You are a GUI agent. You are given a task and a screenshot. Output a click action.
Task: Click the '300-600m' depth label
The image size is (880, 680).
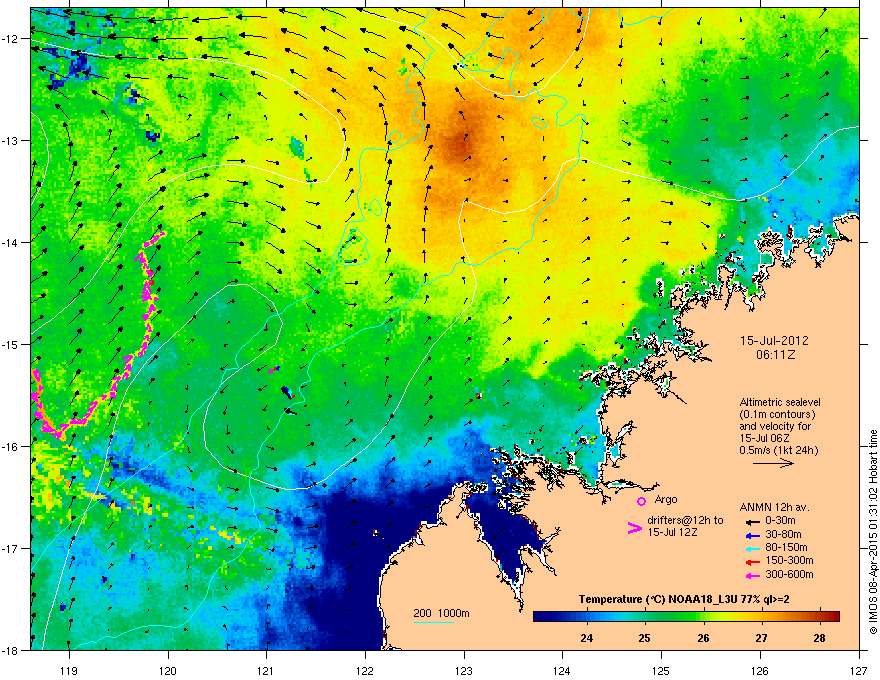(789, 574)
